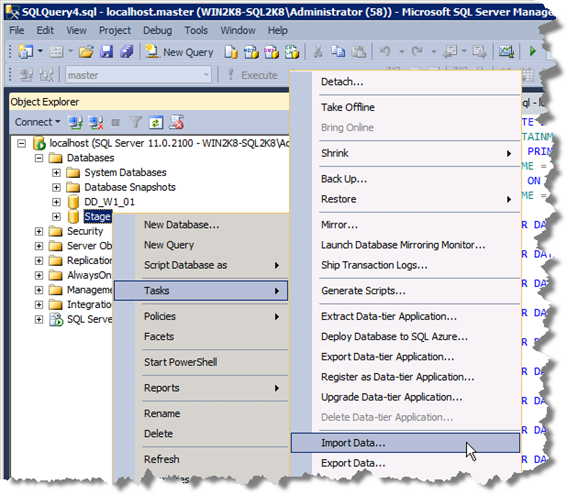Click the Open File folder icon

[86, 52]
